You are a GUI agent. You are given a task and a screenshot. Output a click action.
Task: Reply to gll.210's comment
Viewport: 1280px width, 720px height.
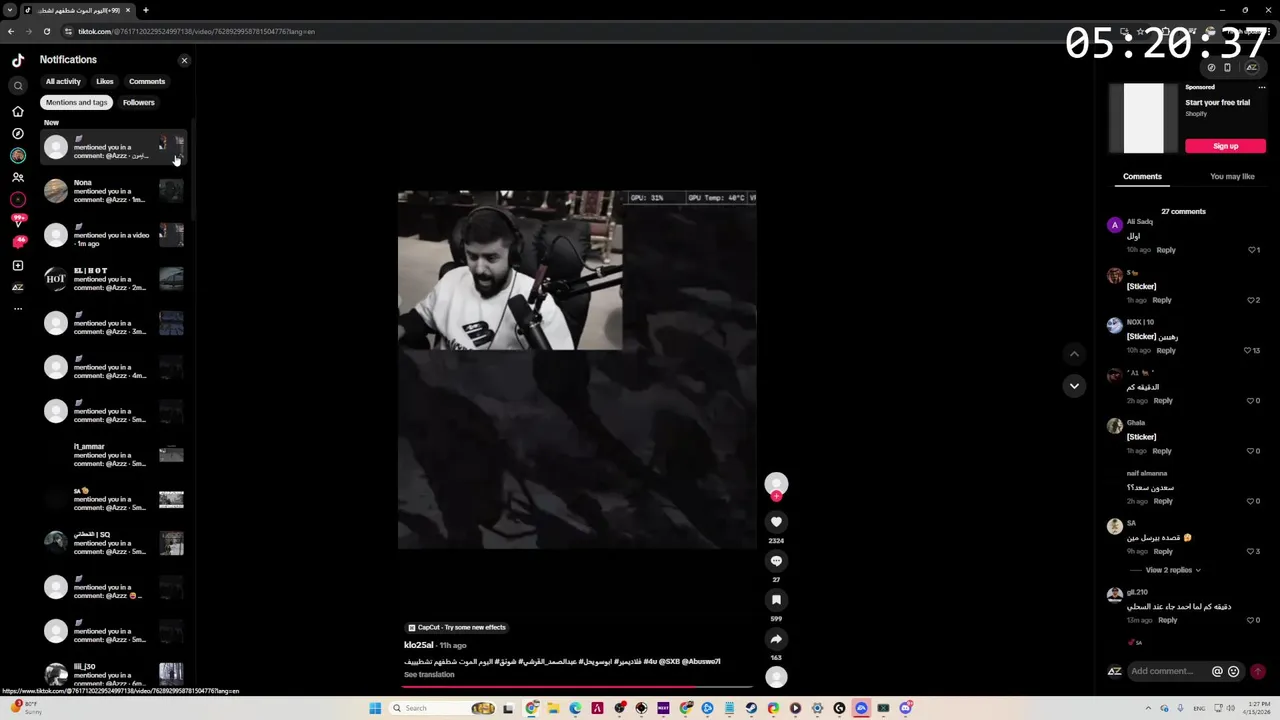tap(1167, 620)
